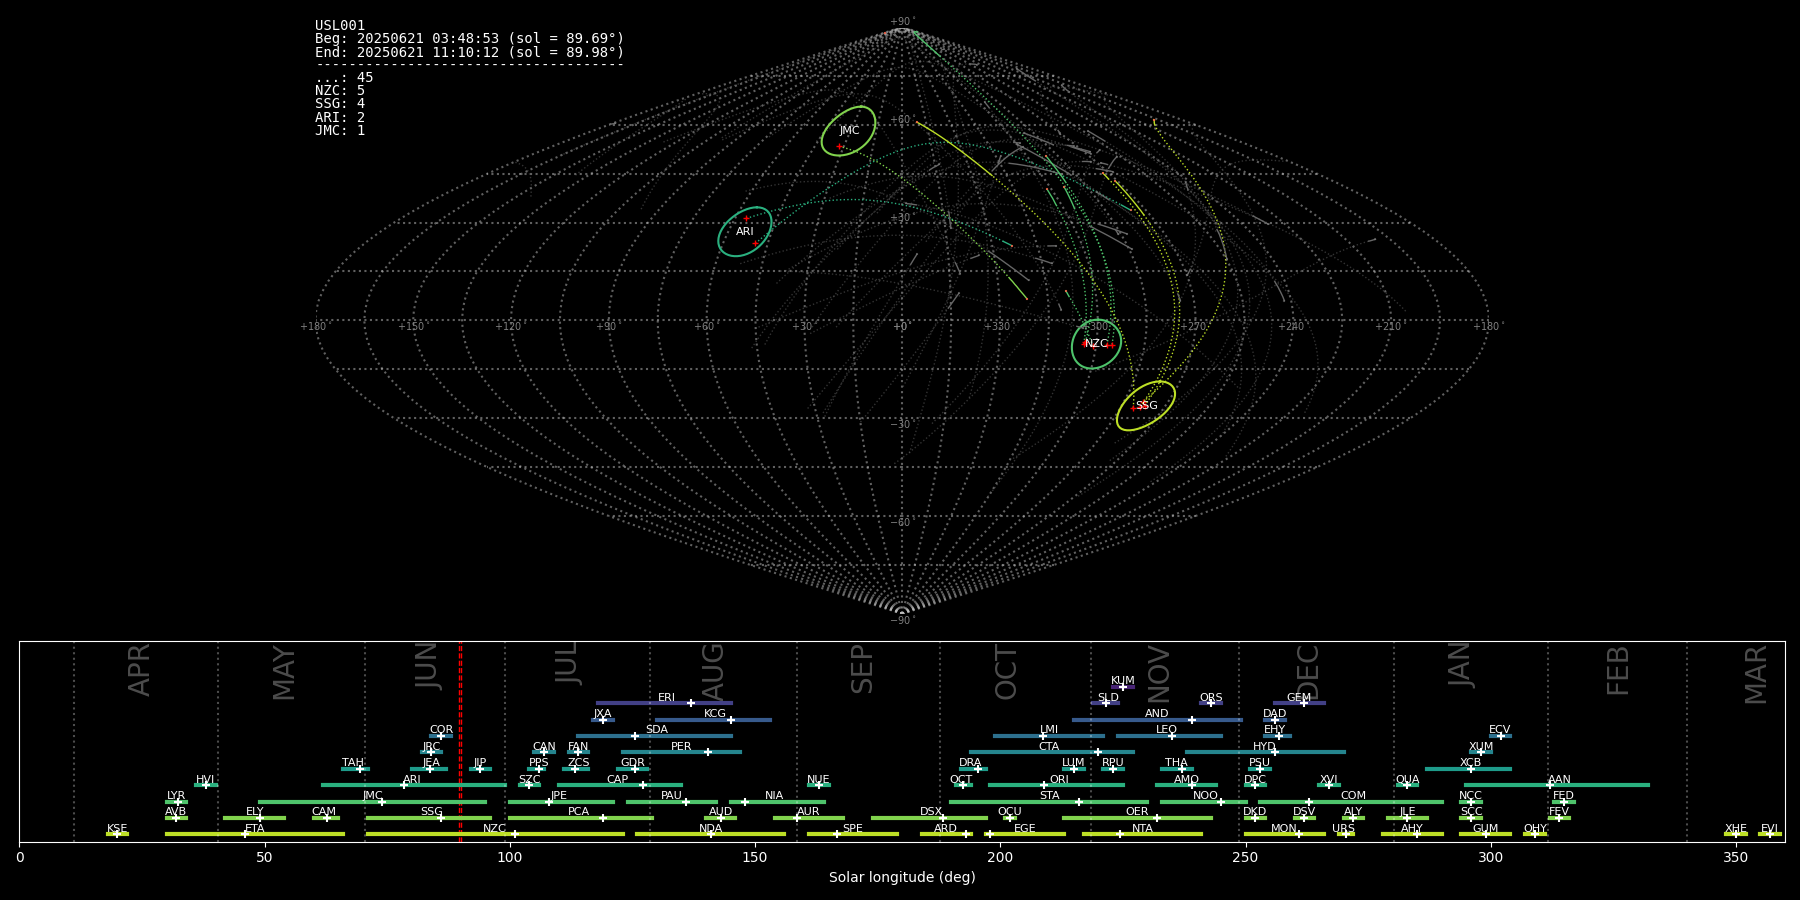Click the MON shower bar label
Viewport: 1800px width, 900px height.
pos(1284,828)
